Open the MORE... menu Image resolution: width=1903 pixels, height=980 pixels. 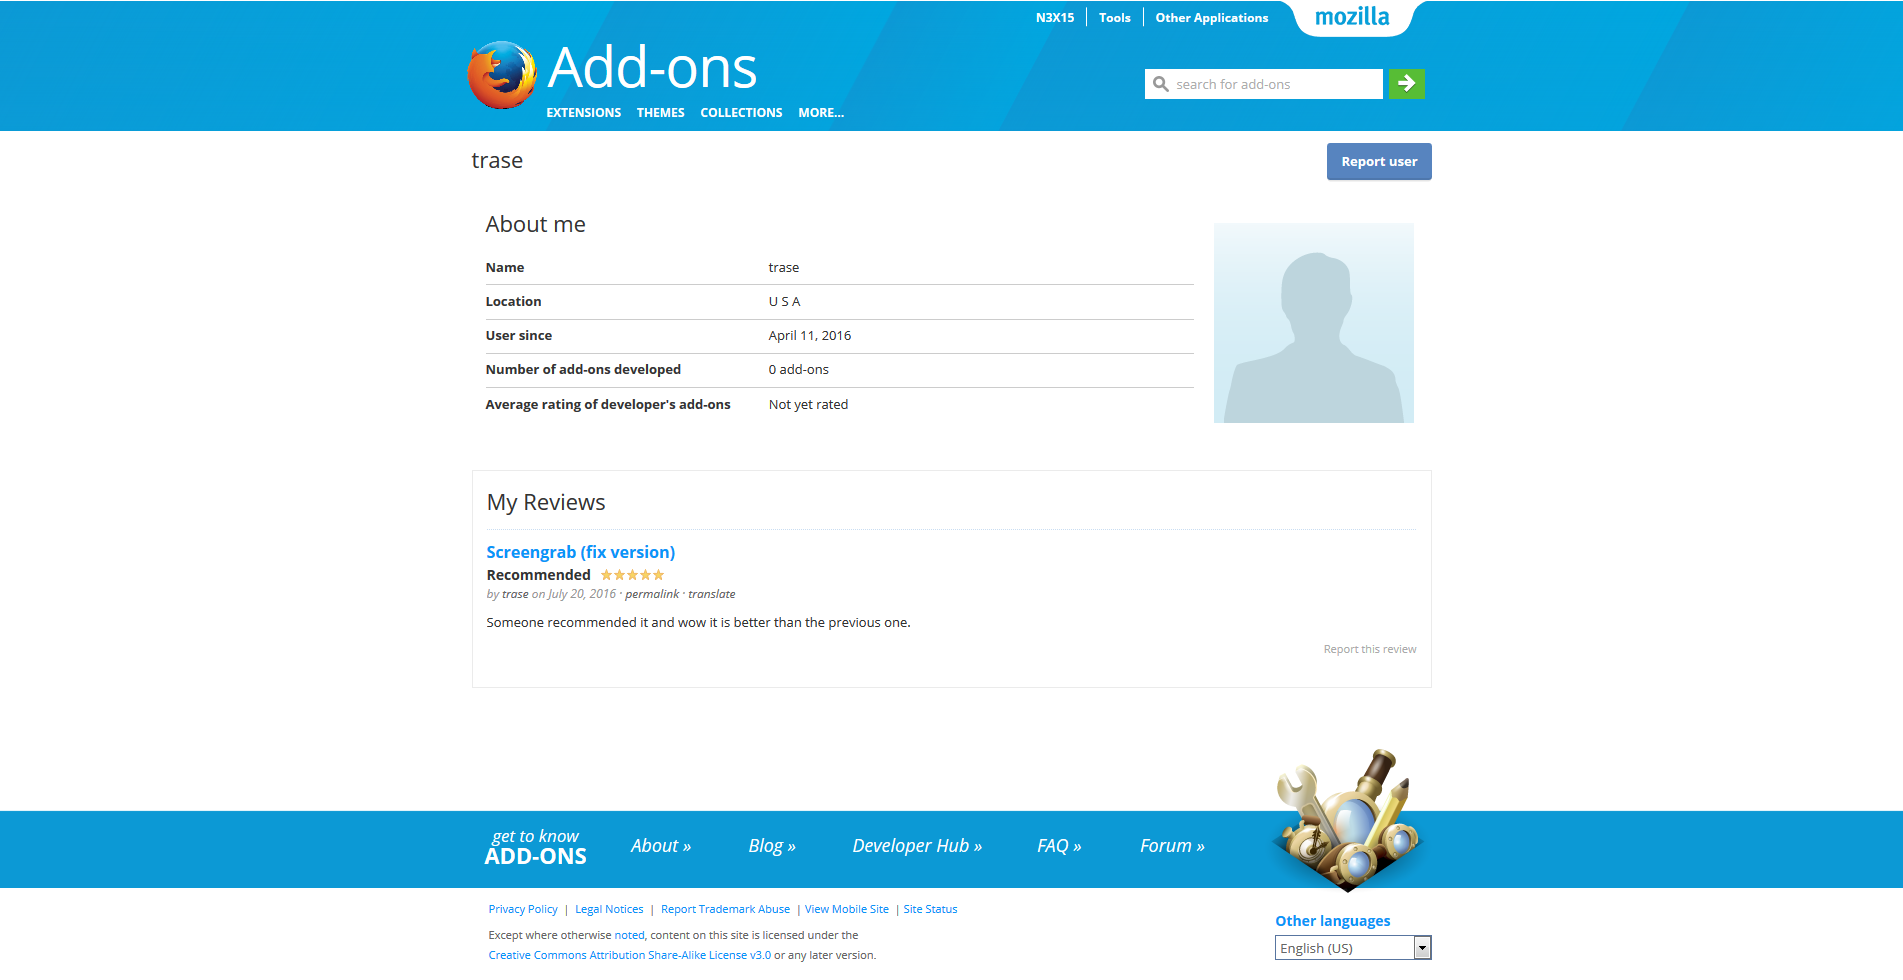tap(821, 113)
